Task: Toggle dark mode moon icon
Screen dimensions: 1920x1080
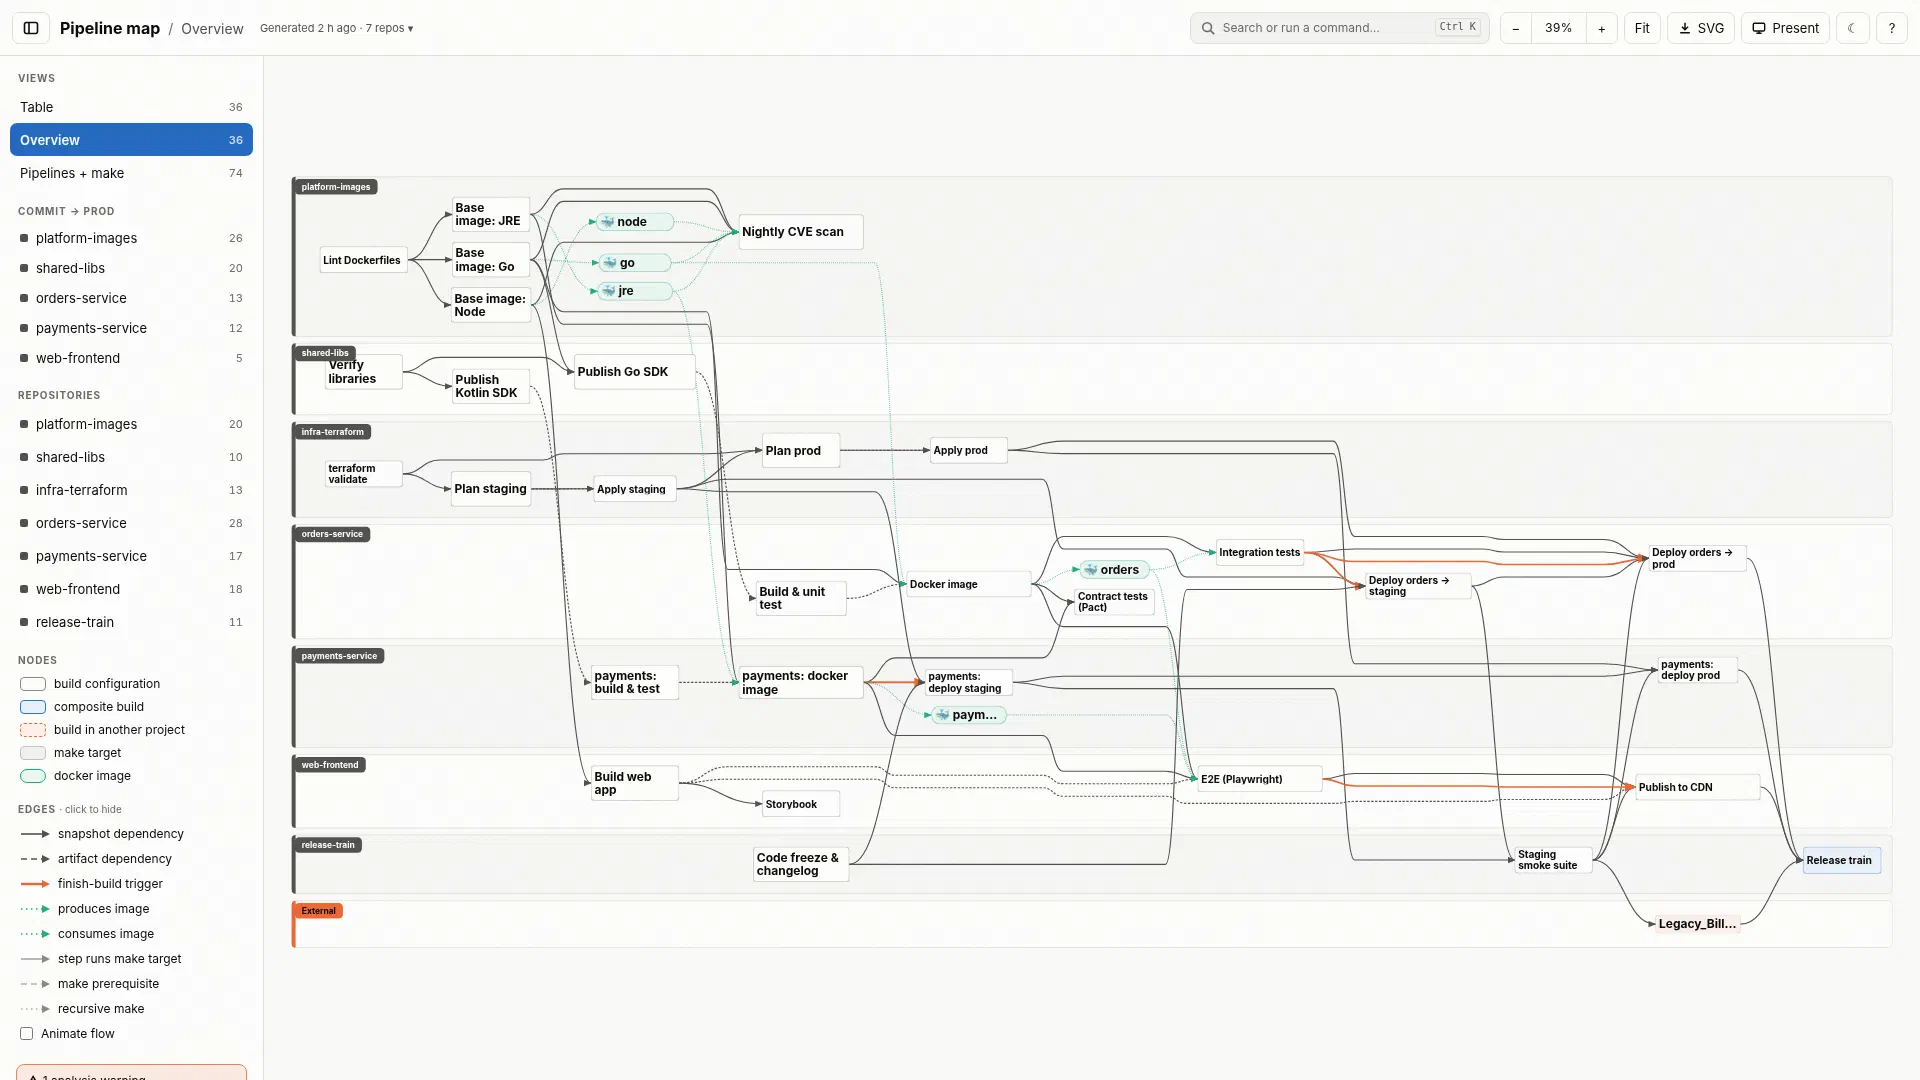Action: (x=1852, y=28)
